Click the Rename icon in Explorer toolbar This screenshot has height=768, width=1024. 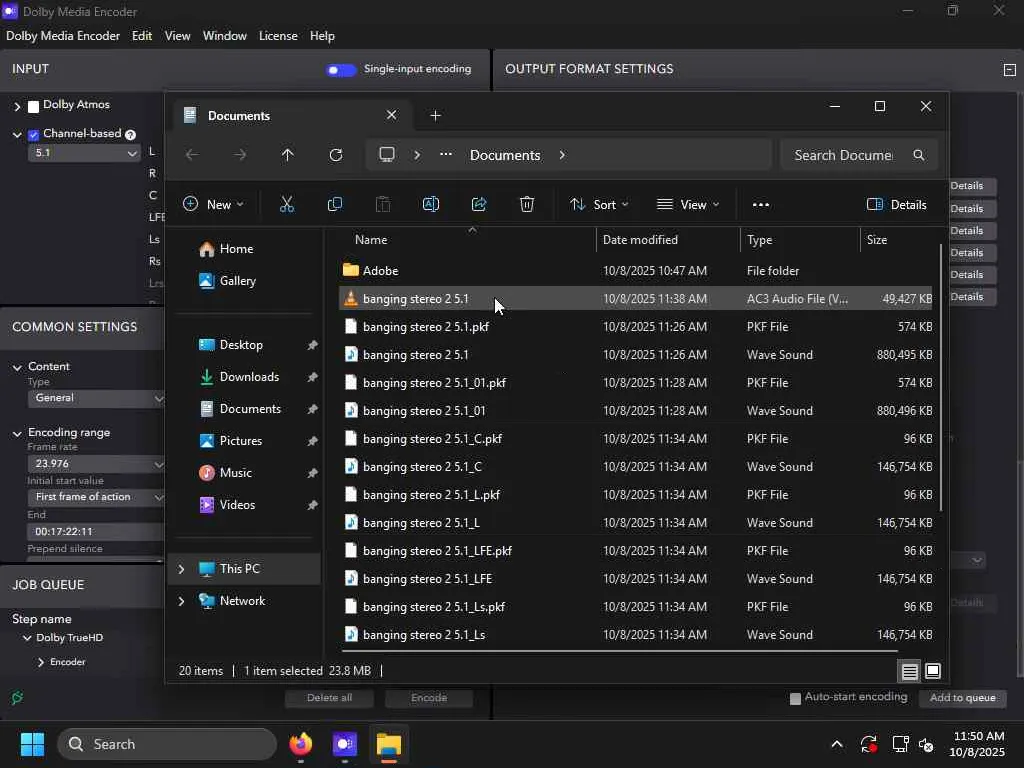[x=431, y=204]
